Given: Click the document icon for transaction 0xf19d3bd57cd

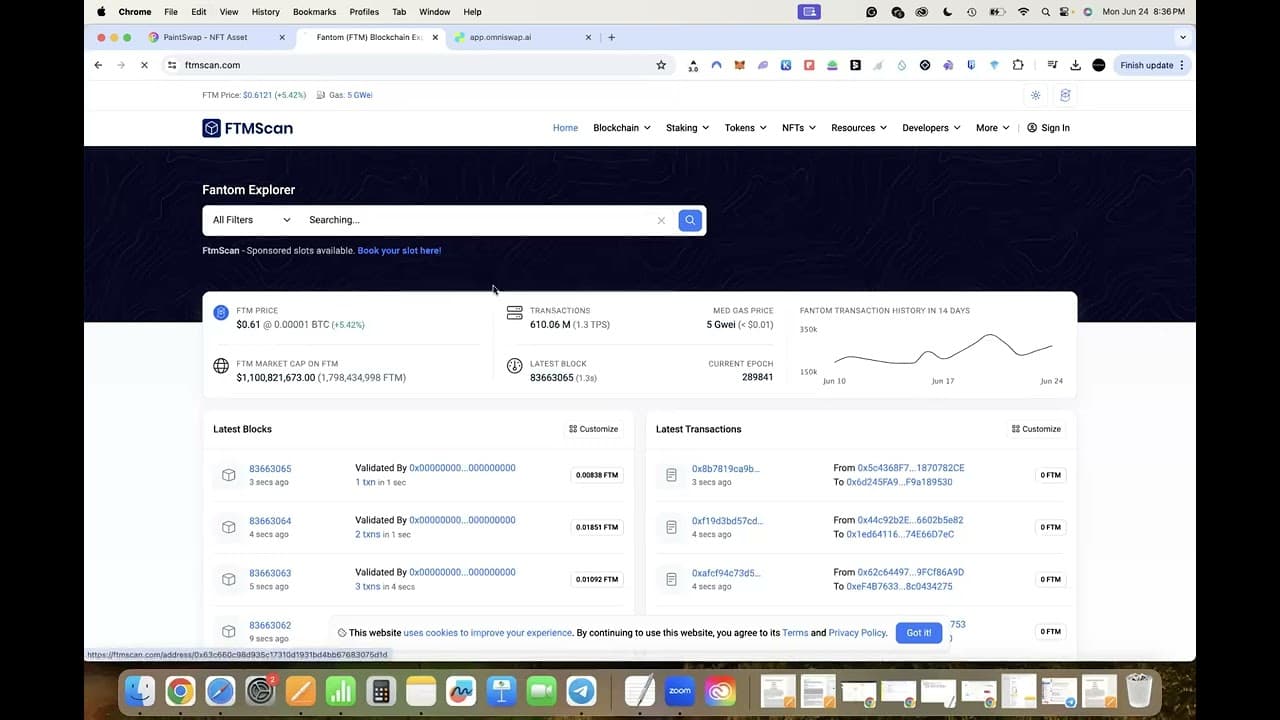Looking at the screenshot, I should pyautogui.click(x=671, y=527).
